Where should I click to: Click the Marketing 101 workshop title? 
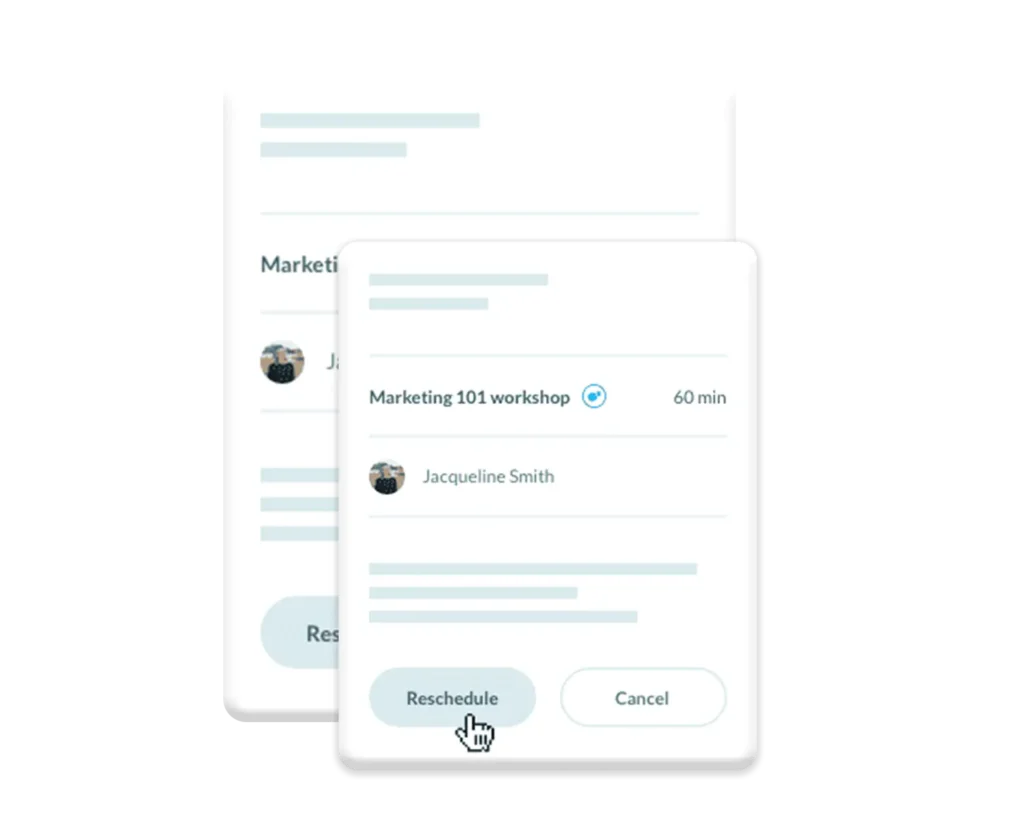click(x=469, y=397)
